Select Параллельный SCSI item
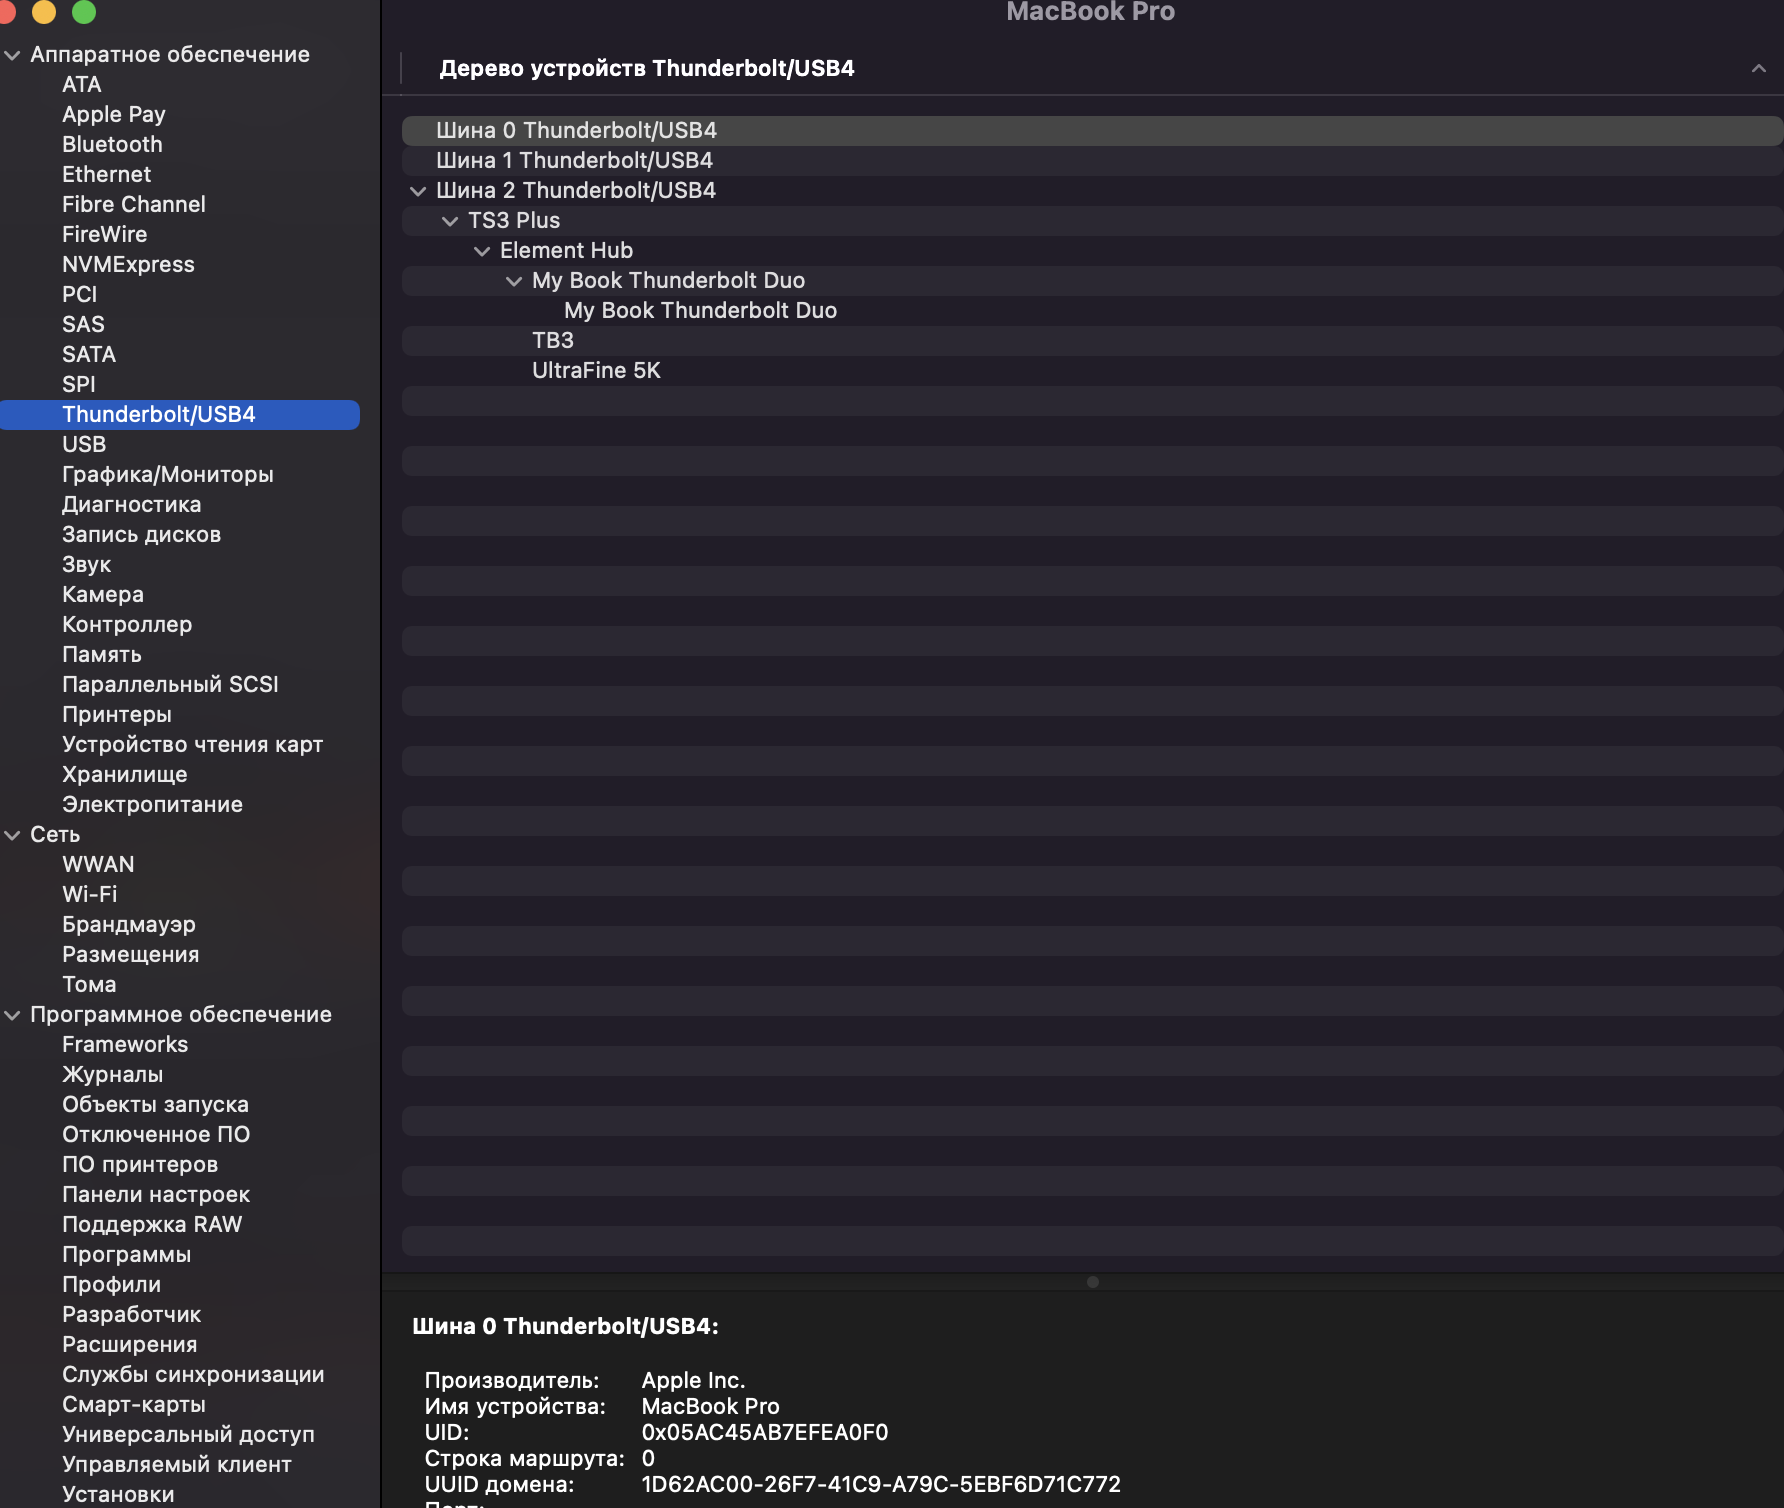The height and width of the screenshot is (1508, 1784). pyautogui.click(x=170, y=685)
